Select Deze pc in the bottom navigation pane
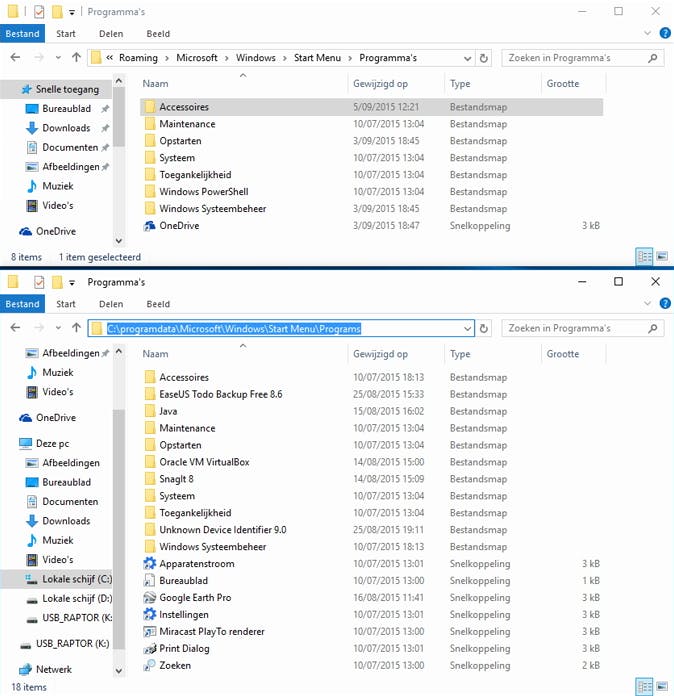Screen dimensions: 674x696 tap(52, 443)
